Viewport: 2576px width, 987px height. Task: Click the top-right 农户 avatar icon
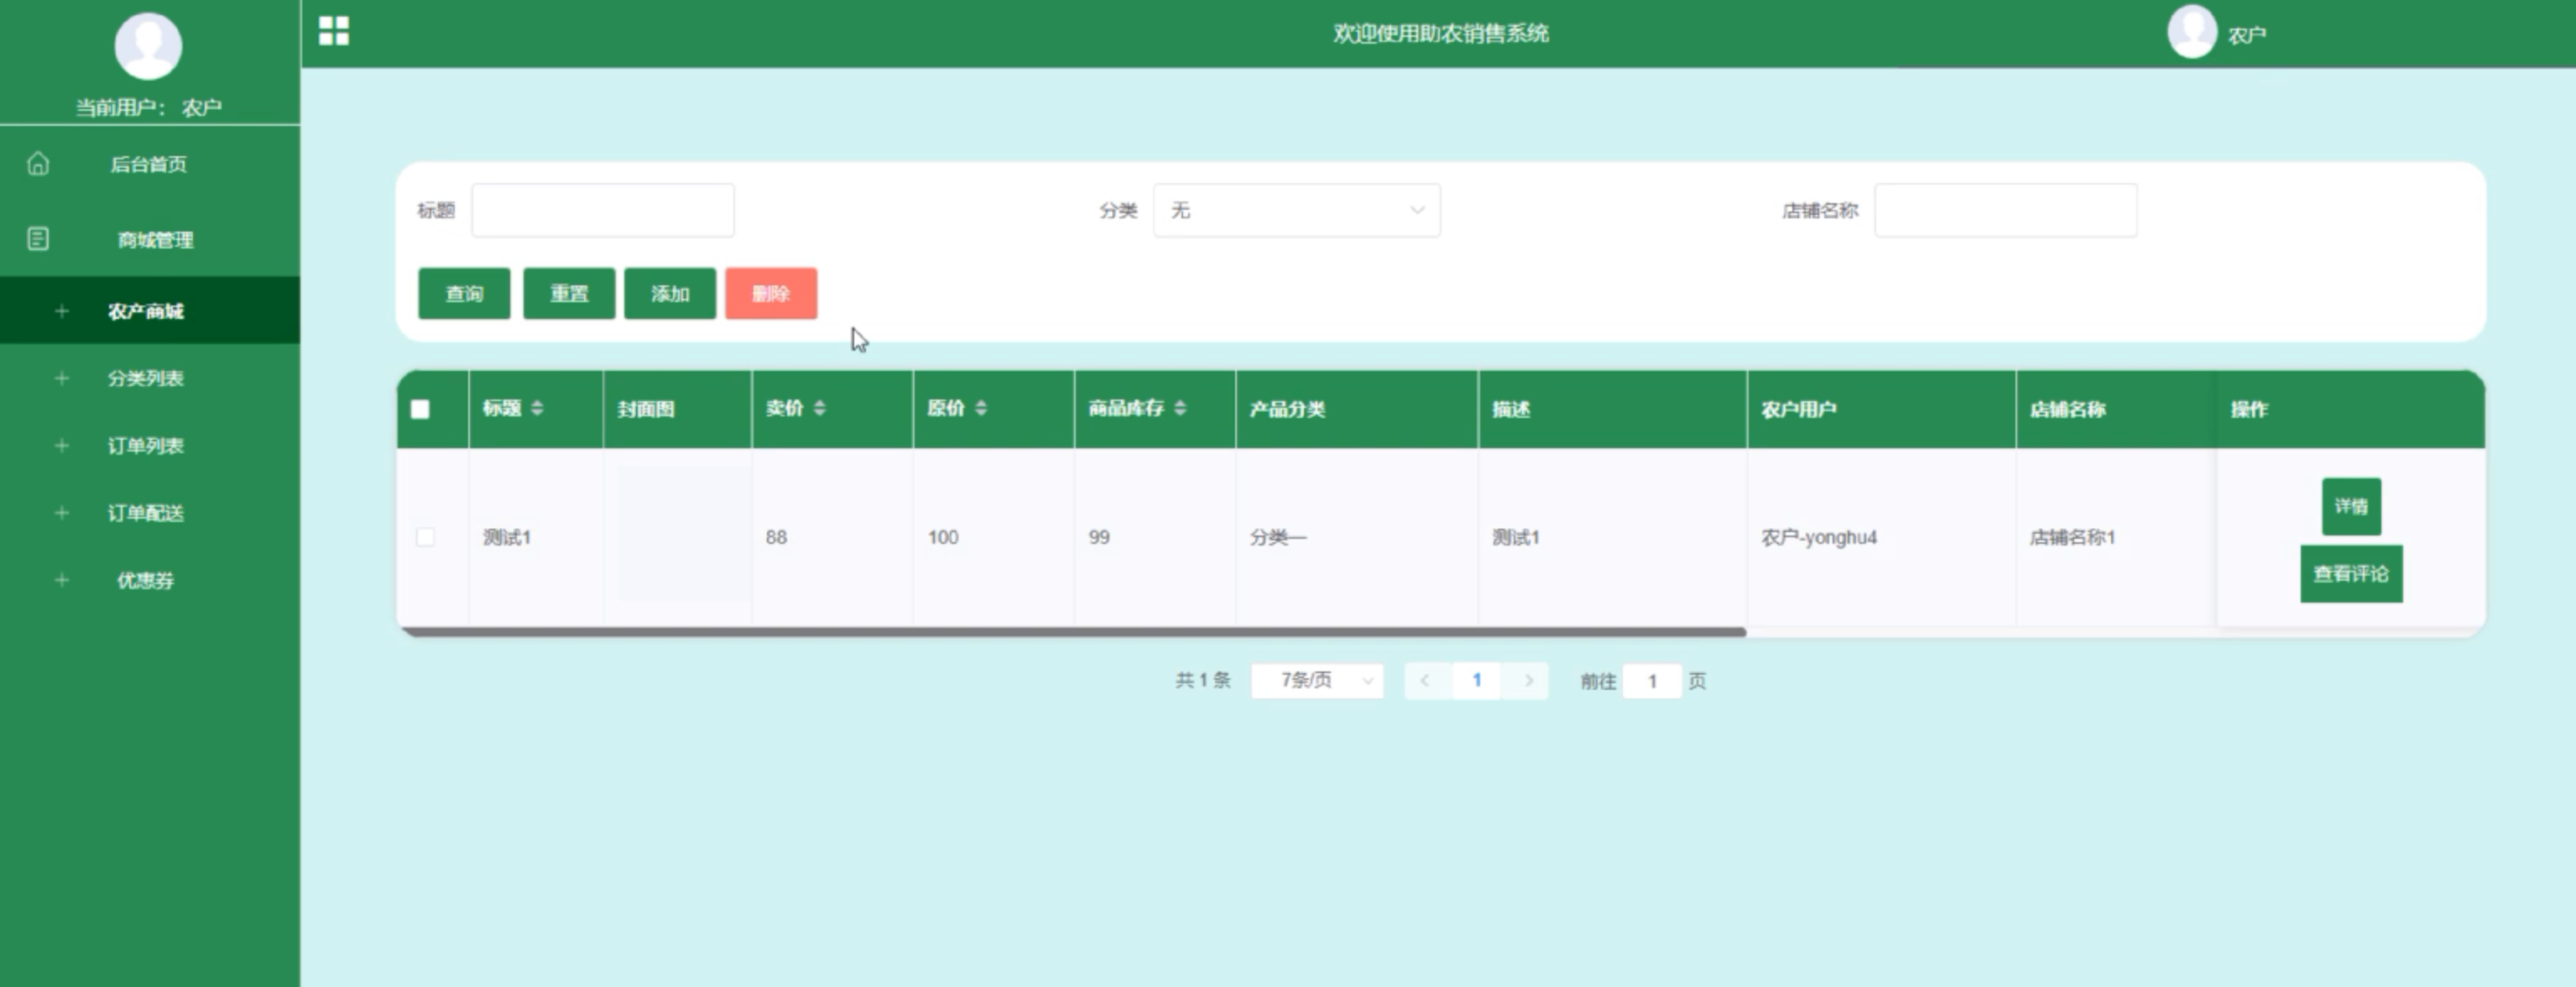point(2191,31)
